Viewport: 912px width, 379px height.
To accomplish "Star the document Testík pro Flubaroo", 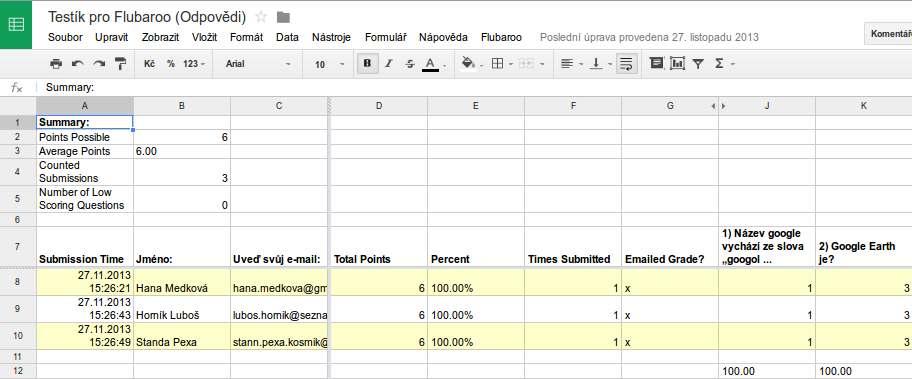I will coord(261,16).
